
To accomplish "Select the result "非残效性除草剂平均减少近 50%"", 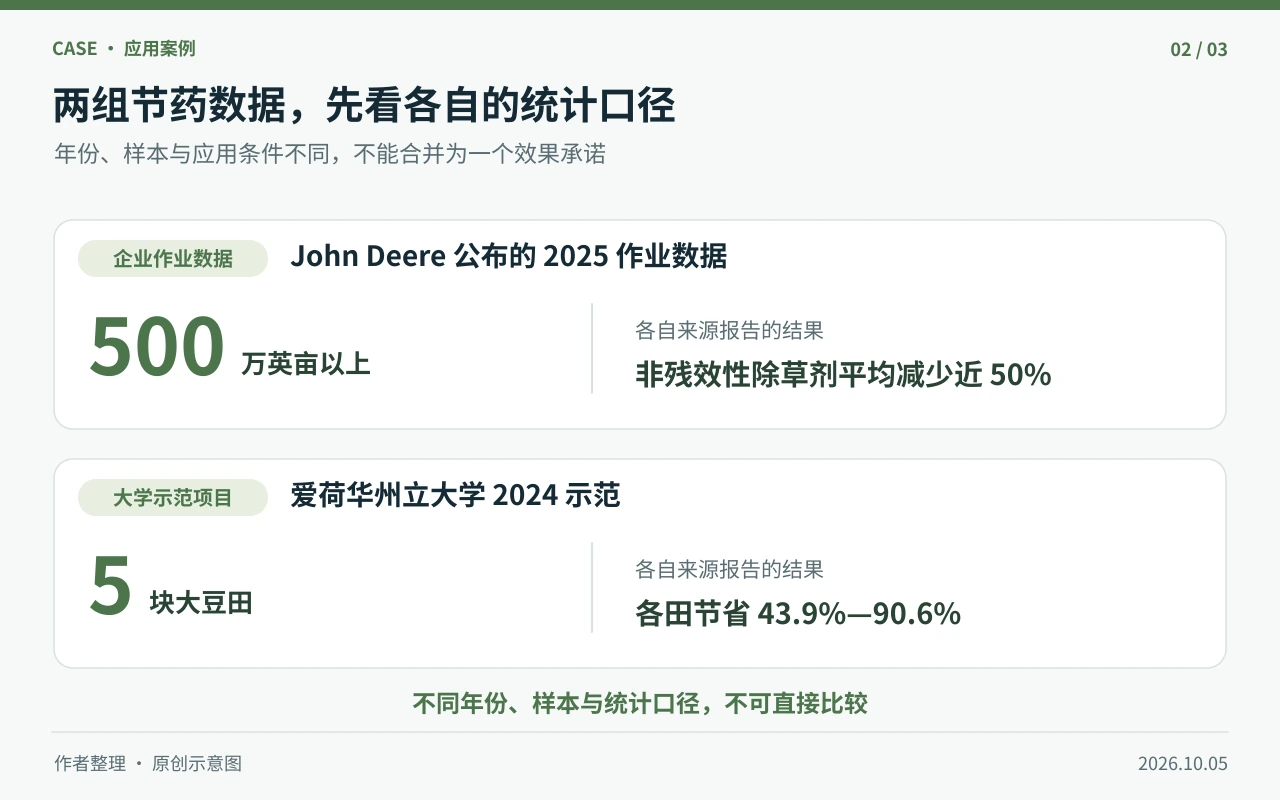I will pyautogui.click(x=843, y=374).
